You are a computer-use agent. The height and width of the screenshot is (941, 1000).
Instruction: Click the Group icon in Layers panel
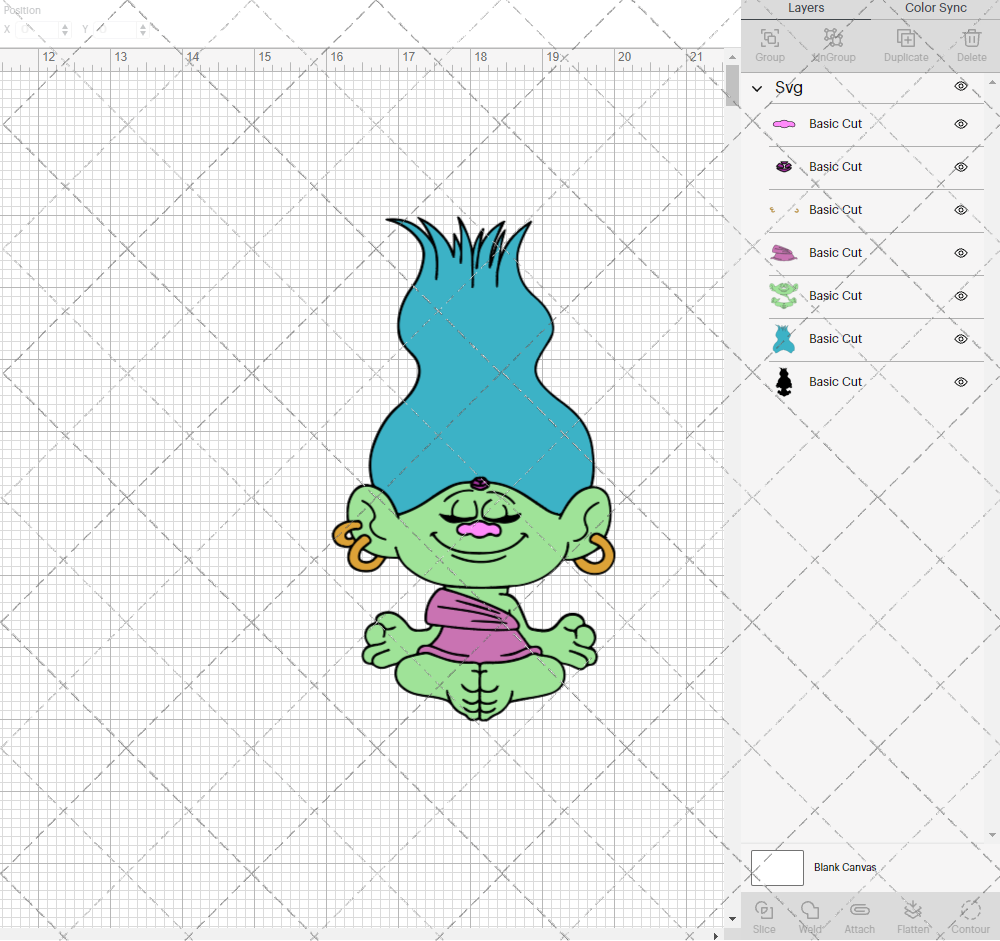click(x=770, y=38)
